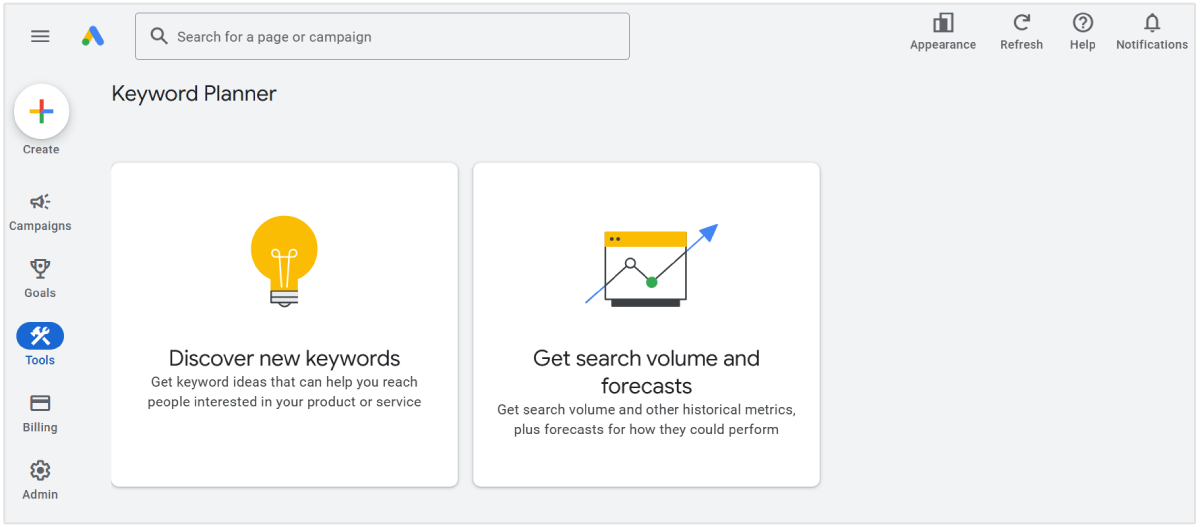Click the Create label under the plus button
Viewport: 1200px width, 527px height.
[41, 149]
